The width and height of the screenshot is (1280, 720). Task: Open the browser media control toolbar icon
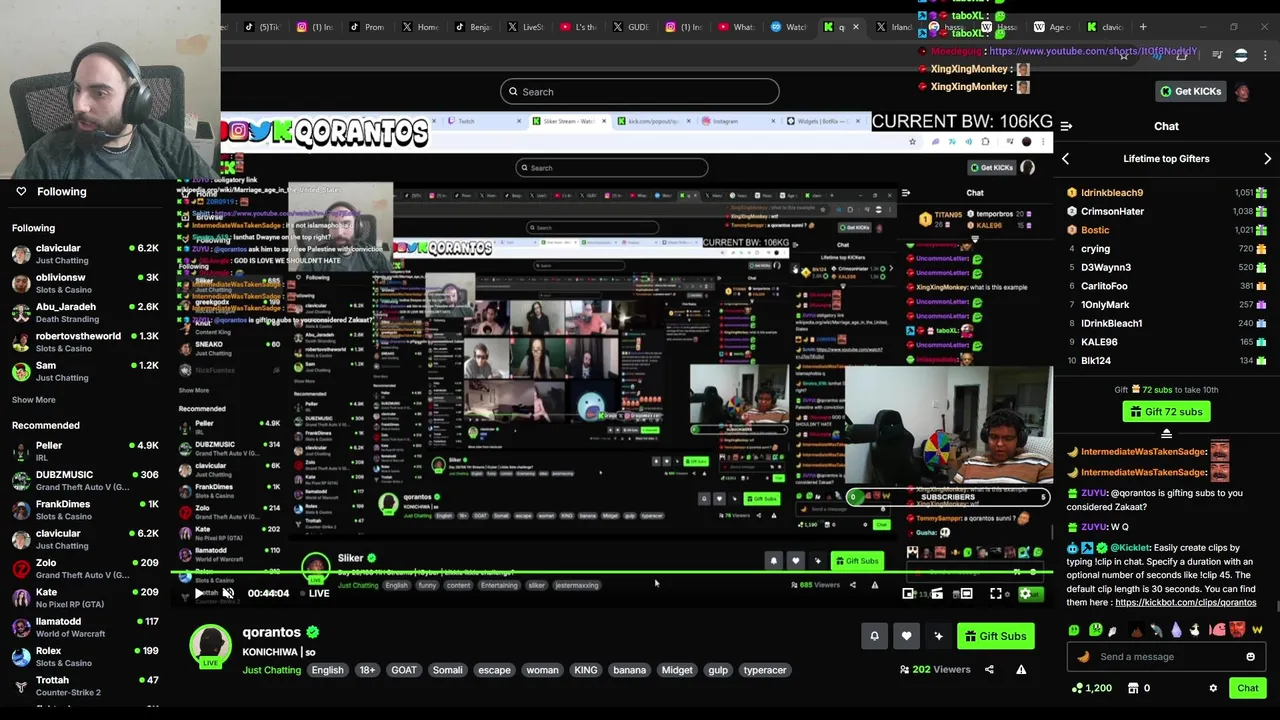[x=1217, y=55]
